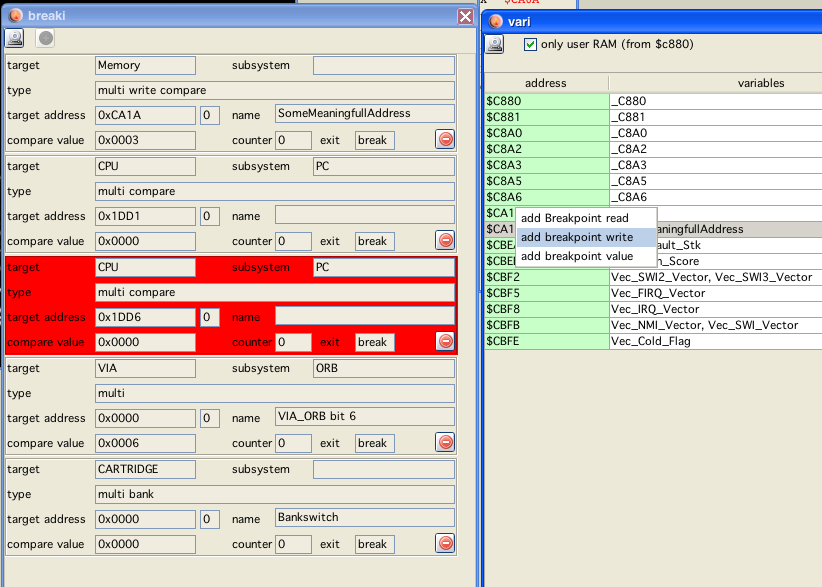This screenshot has width=822, height=587.
Task: Choose 'add Breakpoint read' from context menu
Action: pos(574,218)
